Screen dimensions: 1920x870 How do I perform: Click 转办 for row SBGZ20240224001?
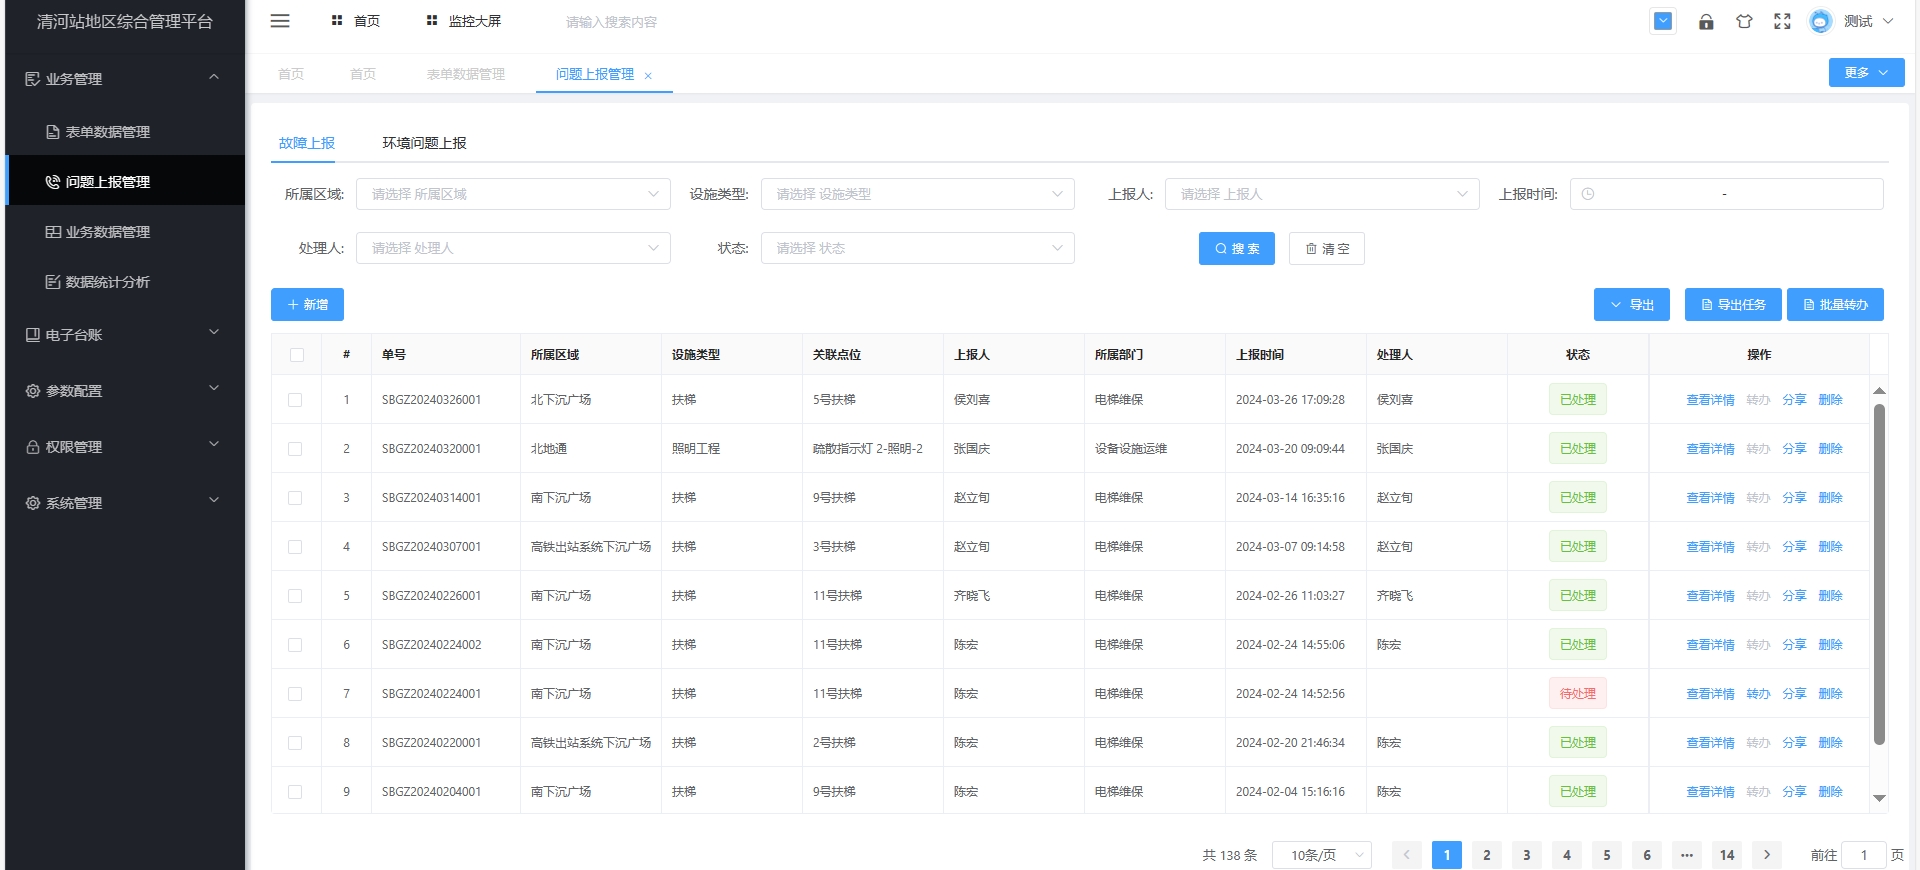(x=1758, y=694)
